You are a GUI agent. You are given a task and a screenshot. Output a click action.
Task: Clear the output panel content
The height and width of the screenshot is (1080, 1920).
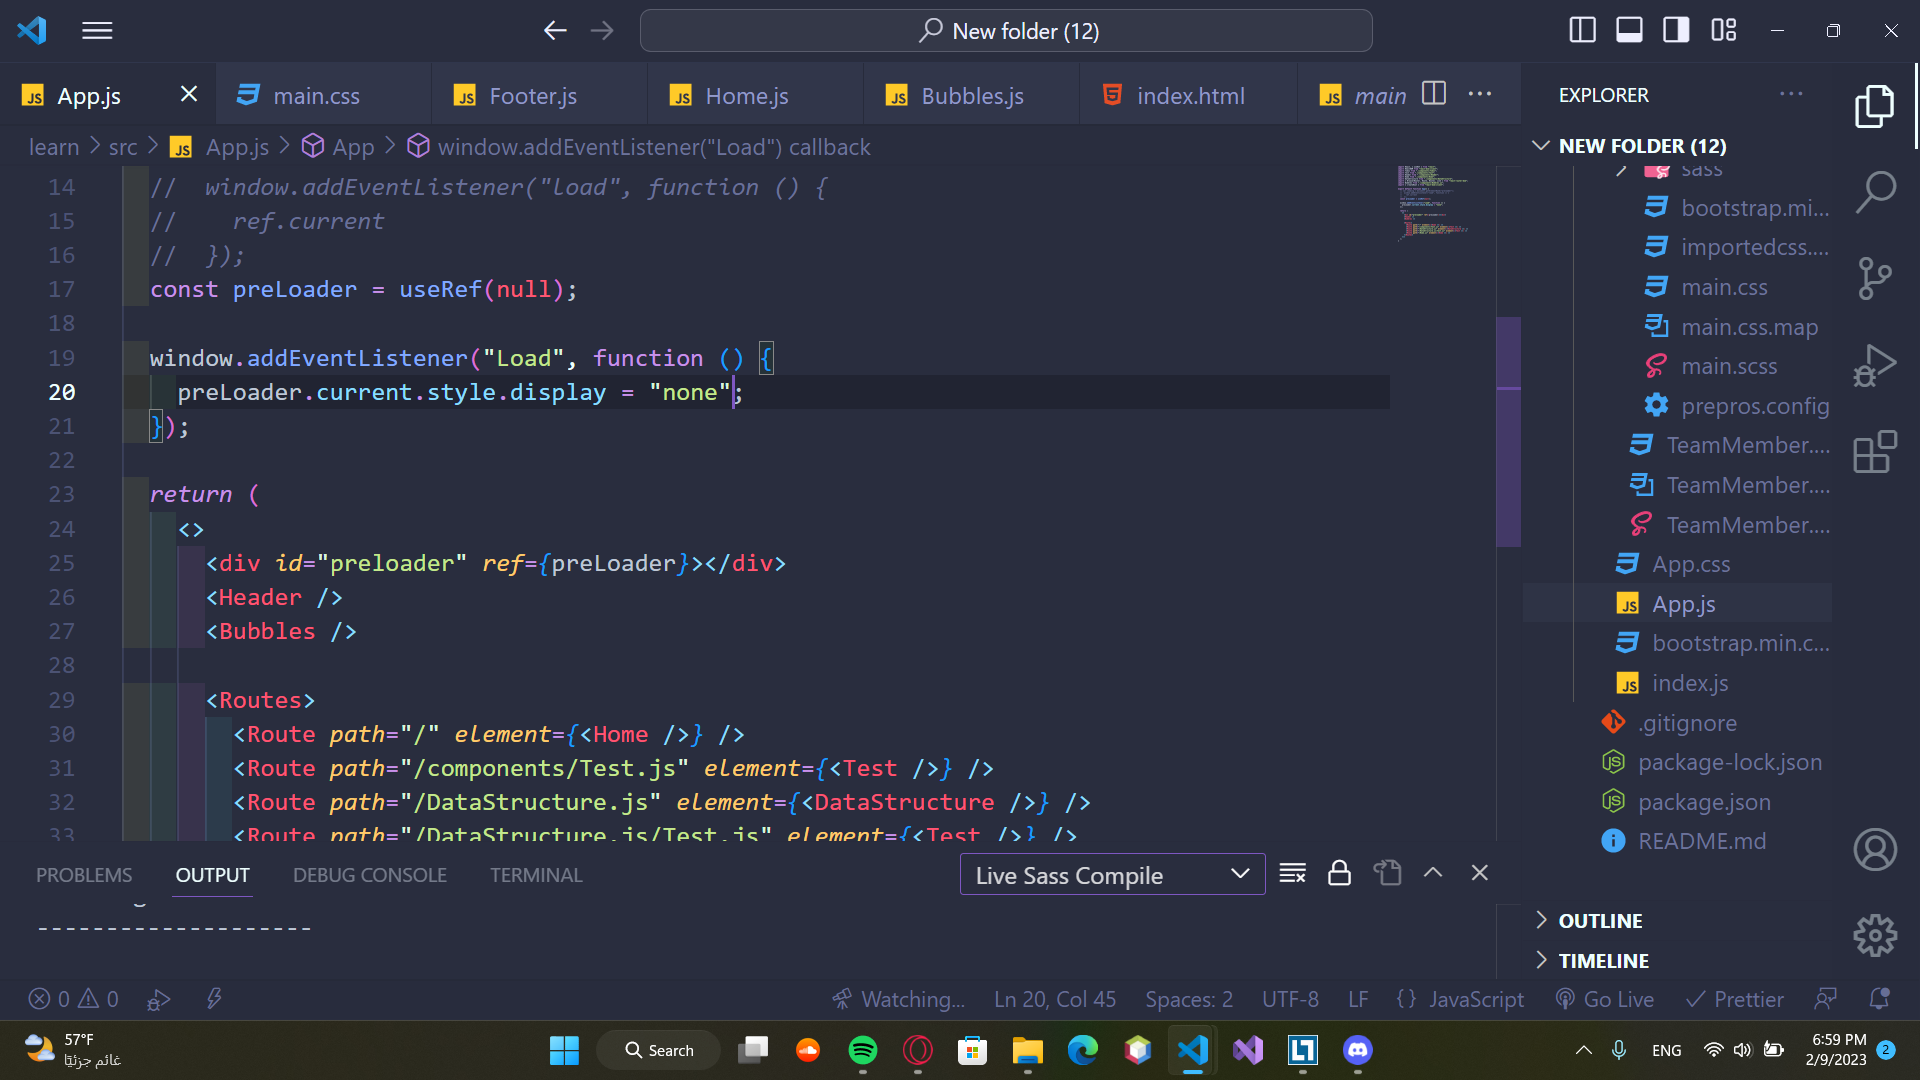point(1292,873)
